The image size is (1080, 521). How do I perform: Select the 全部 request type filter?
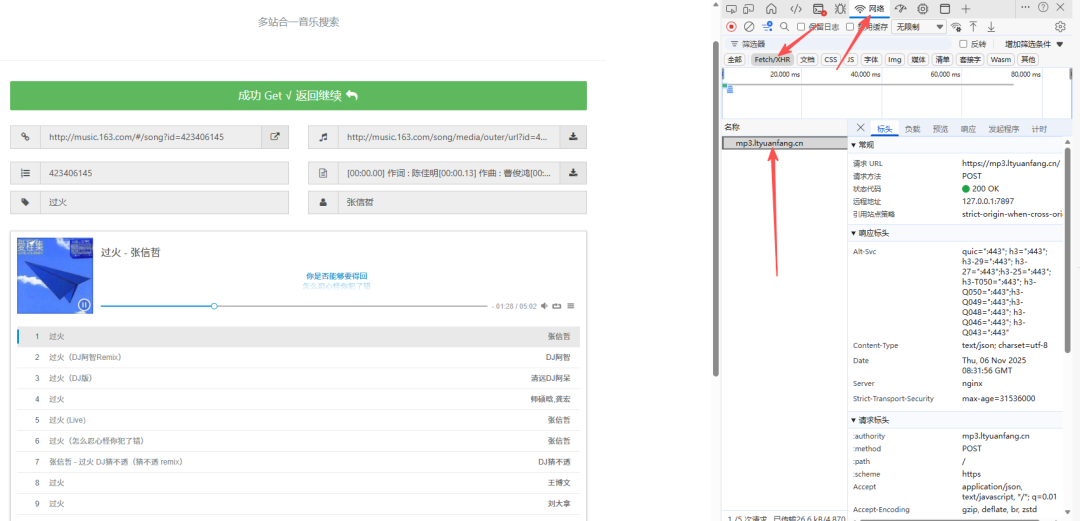pos(736,60)
